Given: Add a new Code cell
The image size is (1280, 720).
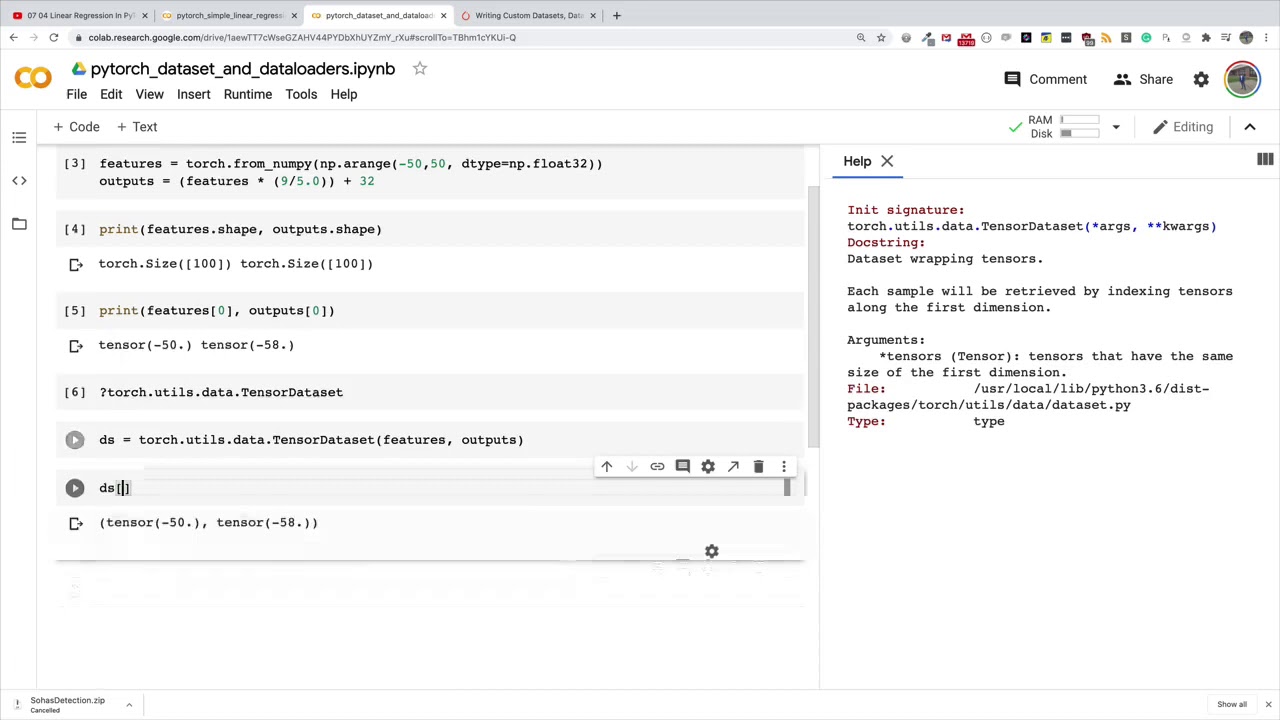Looking at the screenshot, I should click(x=77, y=127).
